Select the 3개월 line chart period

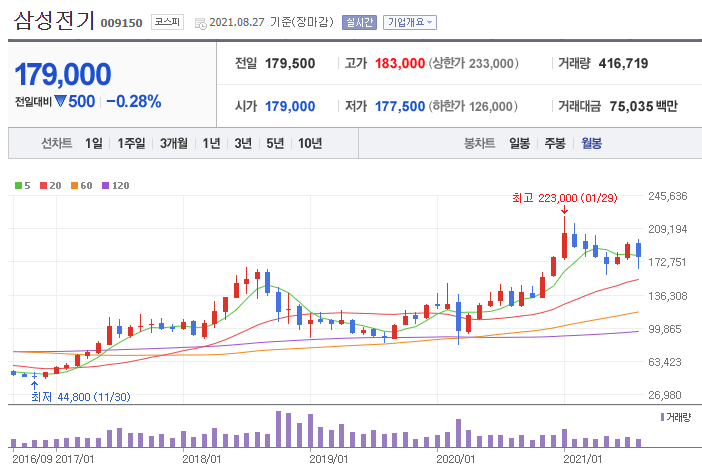click(x=174, y=143)
